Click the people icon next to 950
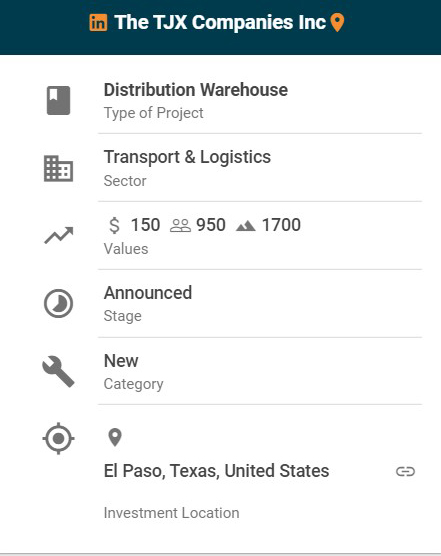Image resolution: width=441 pixels, height=556 pixels. [180, 226]
